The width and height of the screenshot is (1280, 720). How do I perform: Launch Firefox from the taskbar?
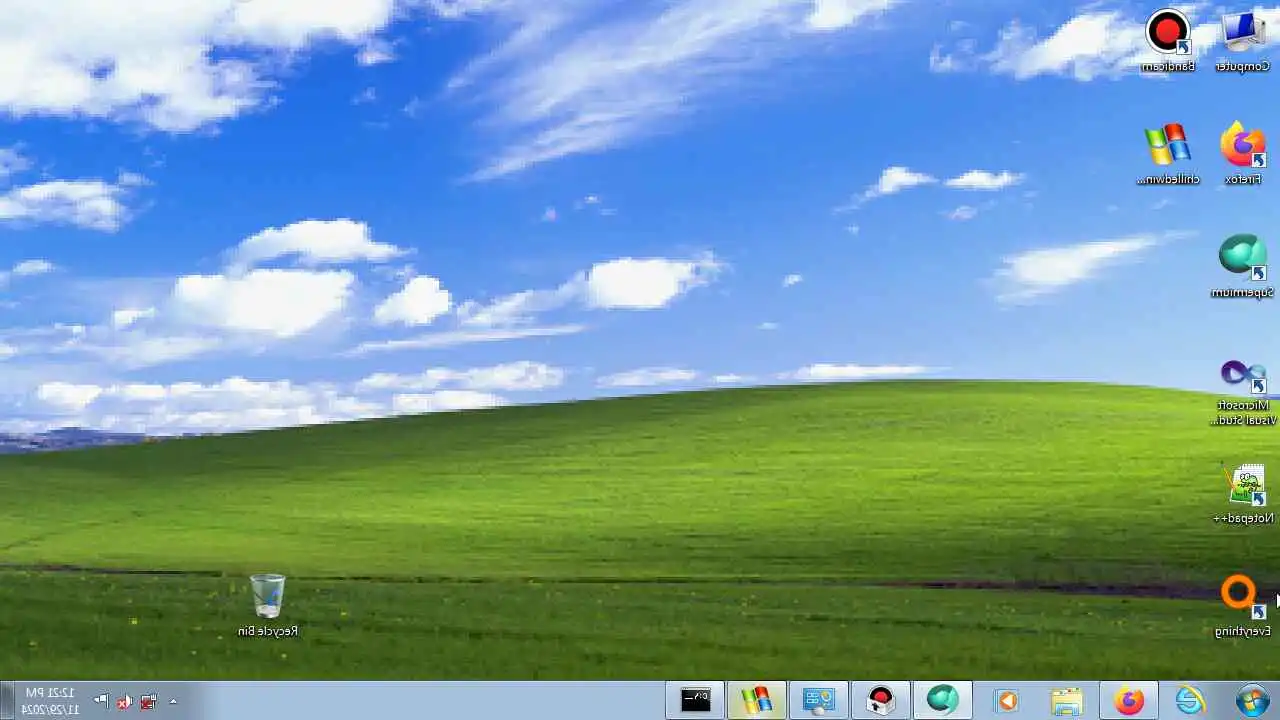coord(1129,700)
